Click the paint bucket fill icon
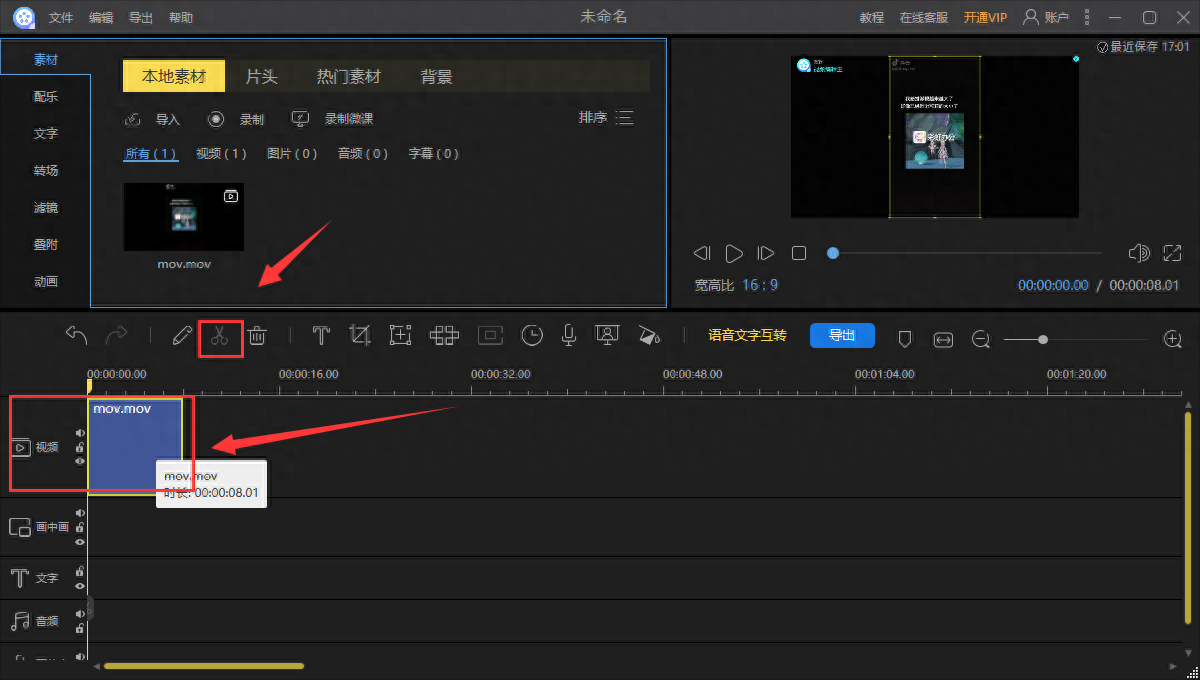 (650, 336)
